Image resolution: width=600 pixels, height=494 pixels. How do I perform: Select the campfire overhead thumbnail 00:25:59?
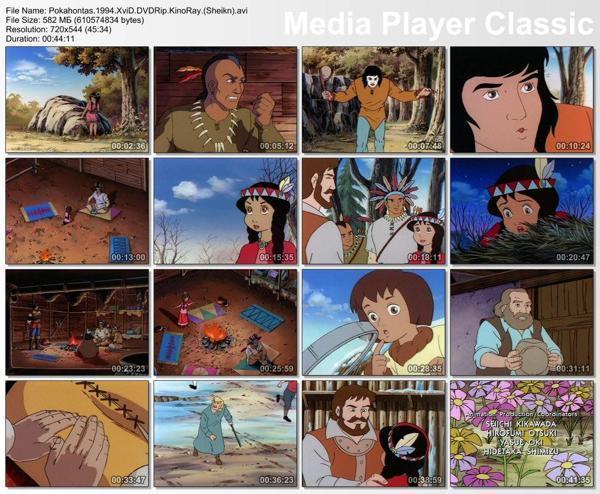pyautogui.click(x=225, y=322)
